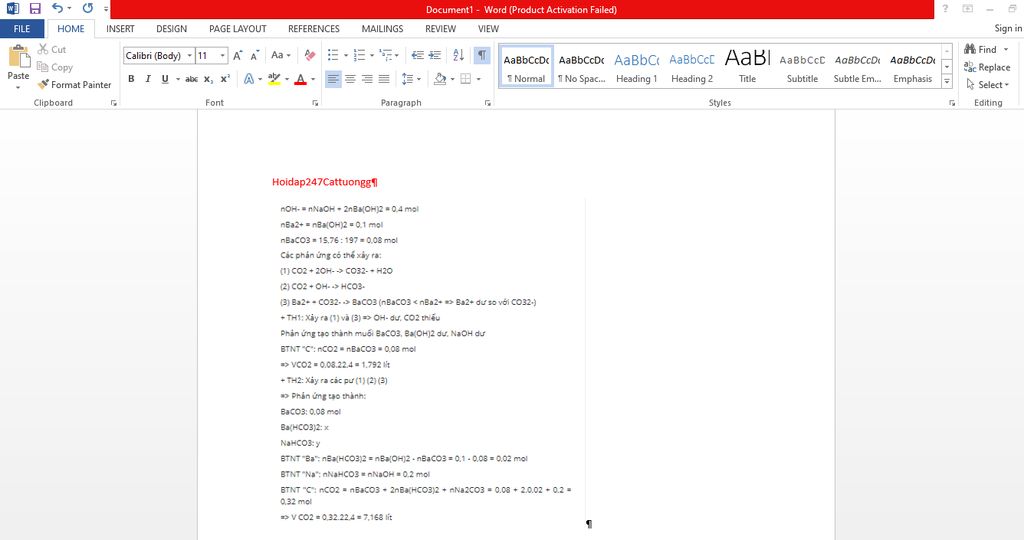Open borders dropdown arrow

click(479, 79)
